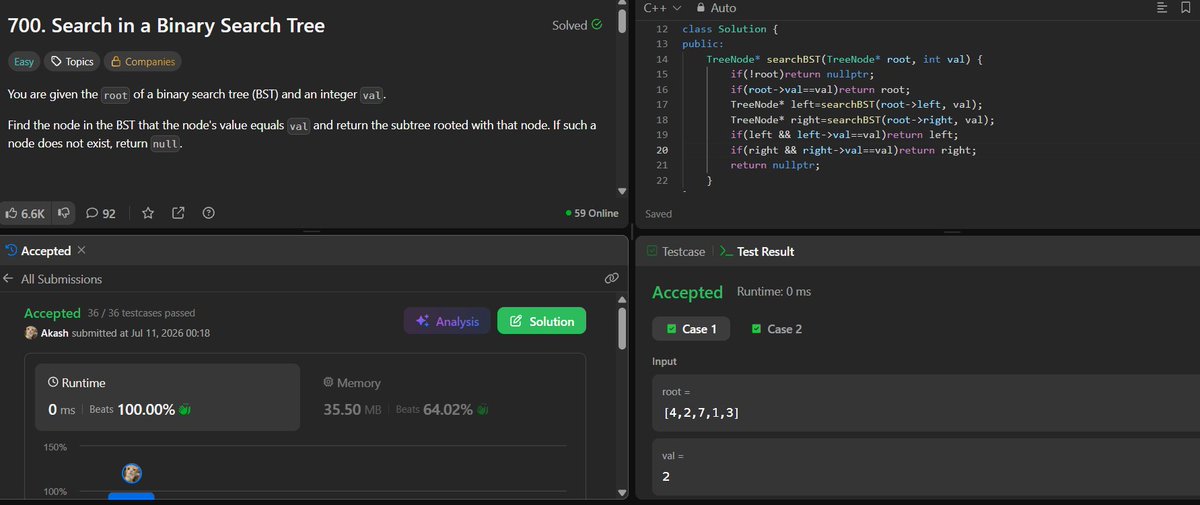Click Akash's profile avatar
The image size is (1200, 505).
(31, 333)
